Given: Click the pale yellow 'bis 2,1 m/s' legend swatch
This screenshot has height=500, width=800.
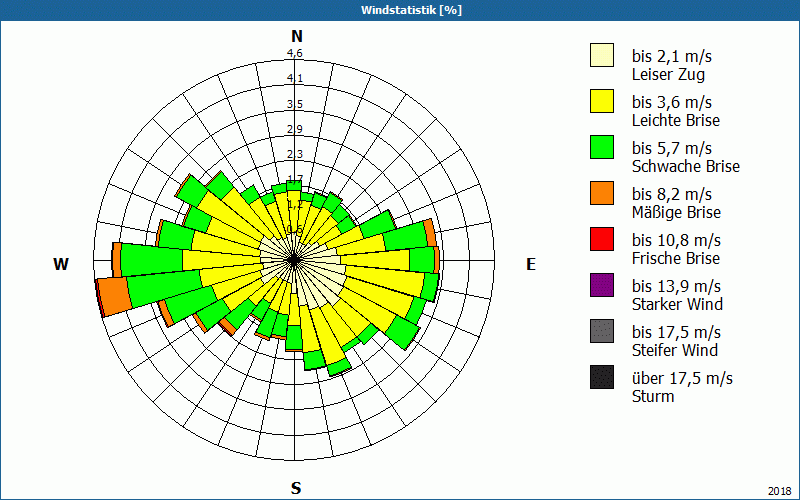Looking at the screenshot, I should point(601,56).
